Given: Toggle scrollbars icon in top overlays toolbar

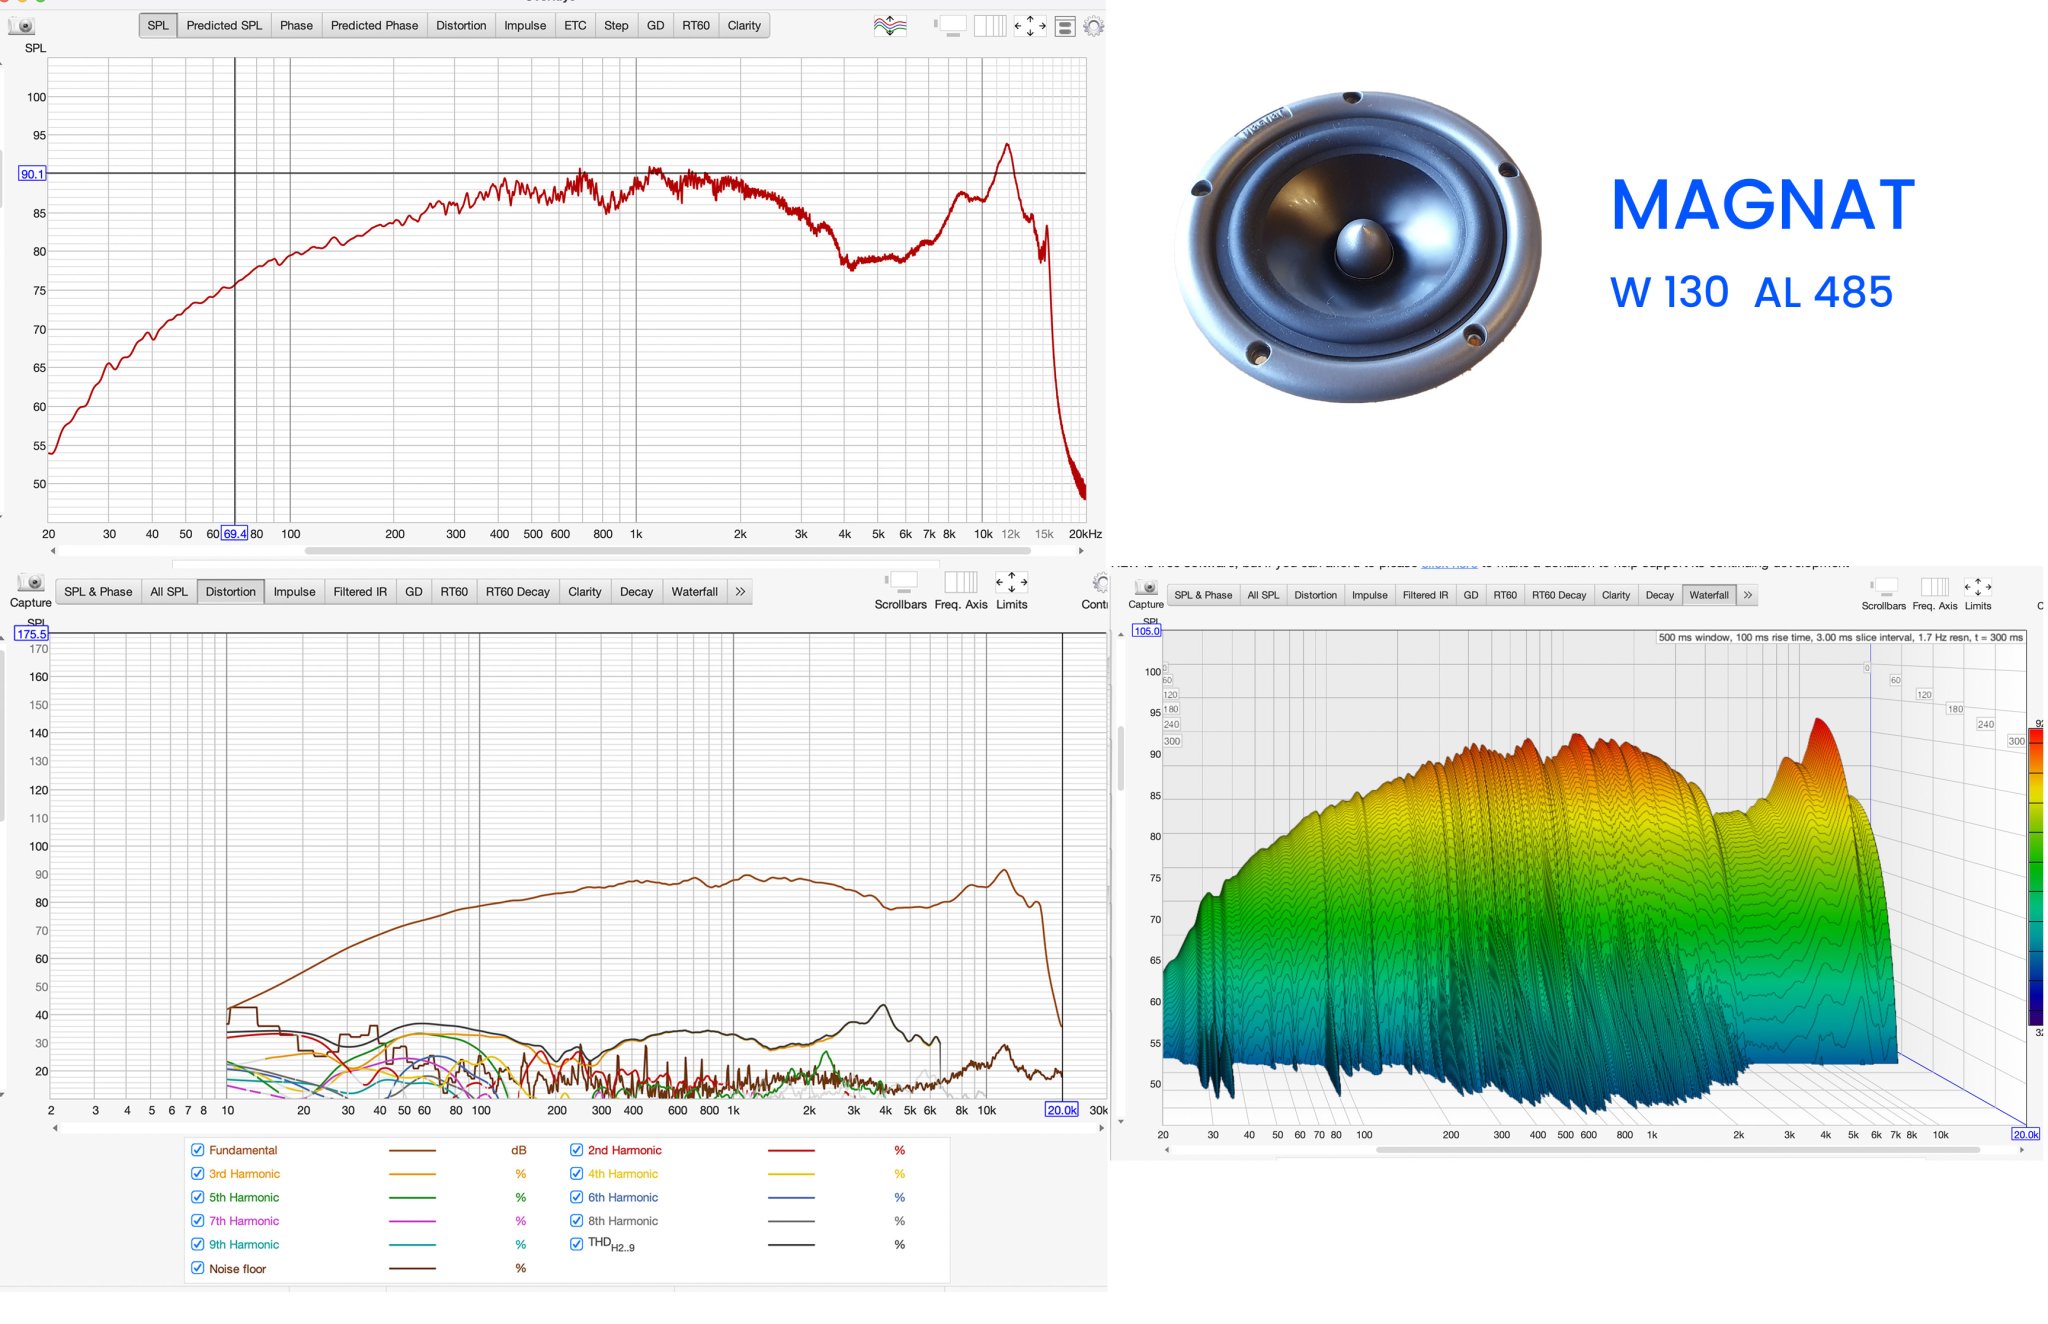Looking at the screenshot, I should [x=951, y=26].
